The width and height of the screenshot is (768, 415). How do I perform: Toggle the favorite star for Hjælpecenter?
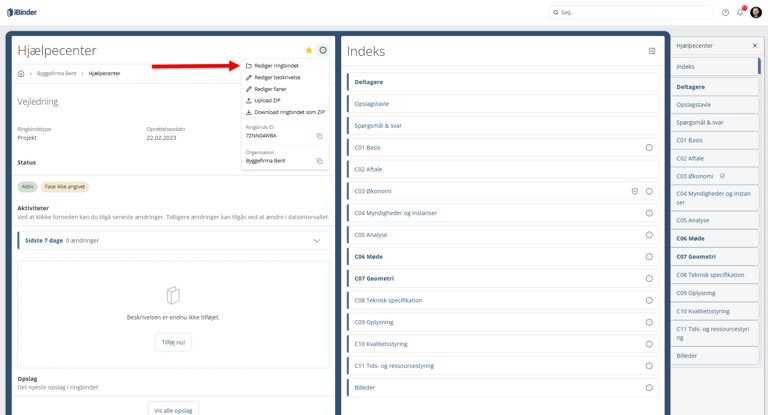308,50
